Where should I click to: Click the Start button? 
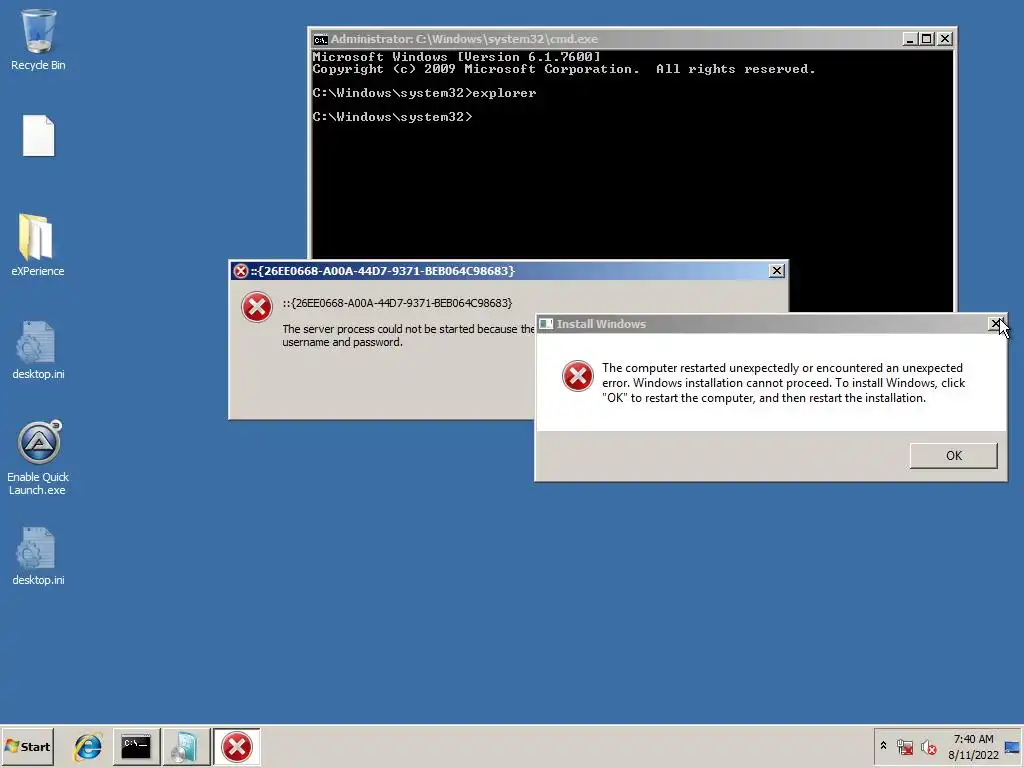(x=27, y=746)
